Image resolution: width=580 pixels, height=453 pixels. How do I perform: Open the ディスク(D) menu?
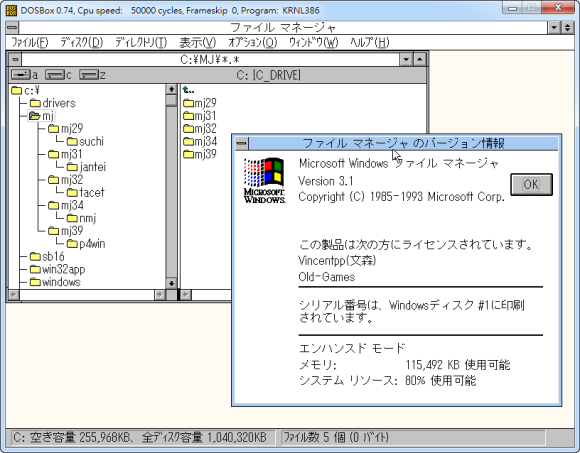pyautogui.click(x=81, y=43)
